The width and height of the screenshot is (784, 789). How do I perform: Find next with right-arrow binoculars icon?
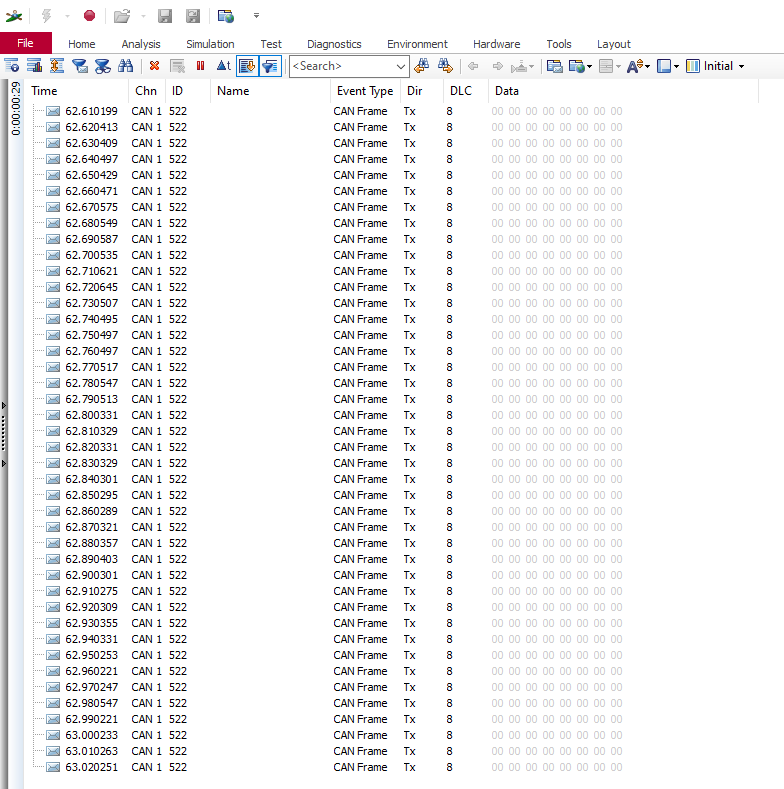click(445, 66)
